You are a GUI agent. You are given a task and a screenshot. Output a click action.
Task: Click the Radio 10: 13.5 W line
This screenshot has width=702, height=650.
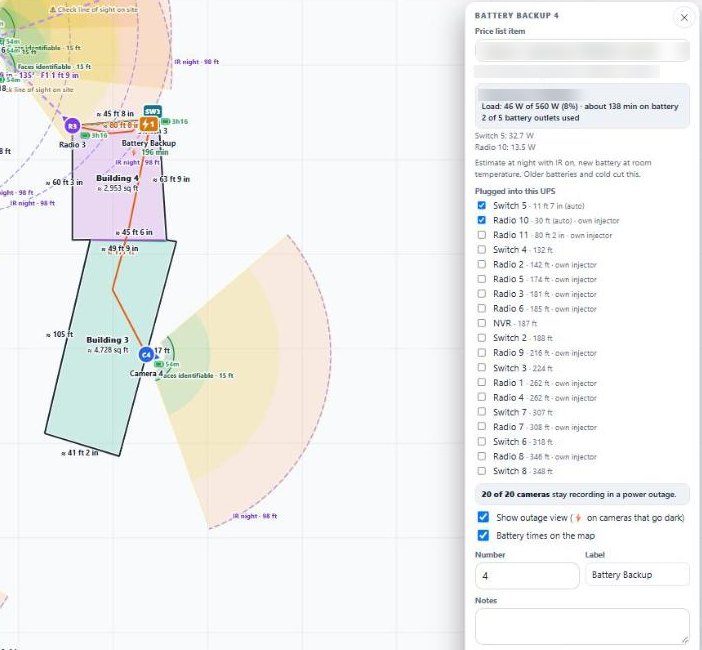505,147
